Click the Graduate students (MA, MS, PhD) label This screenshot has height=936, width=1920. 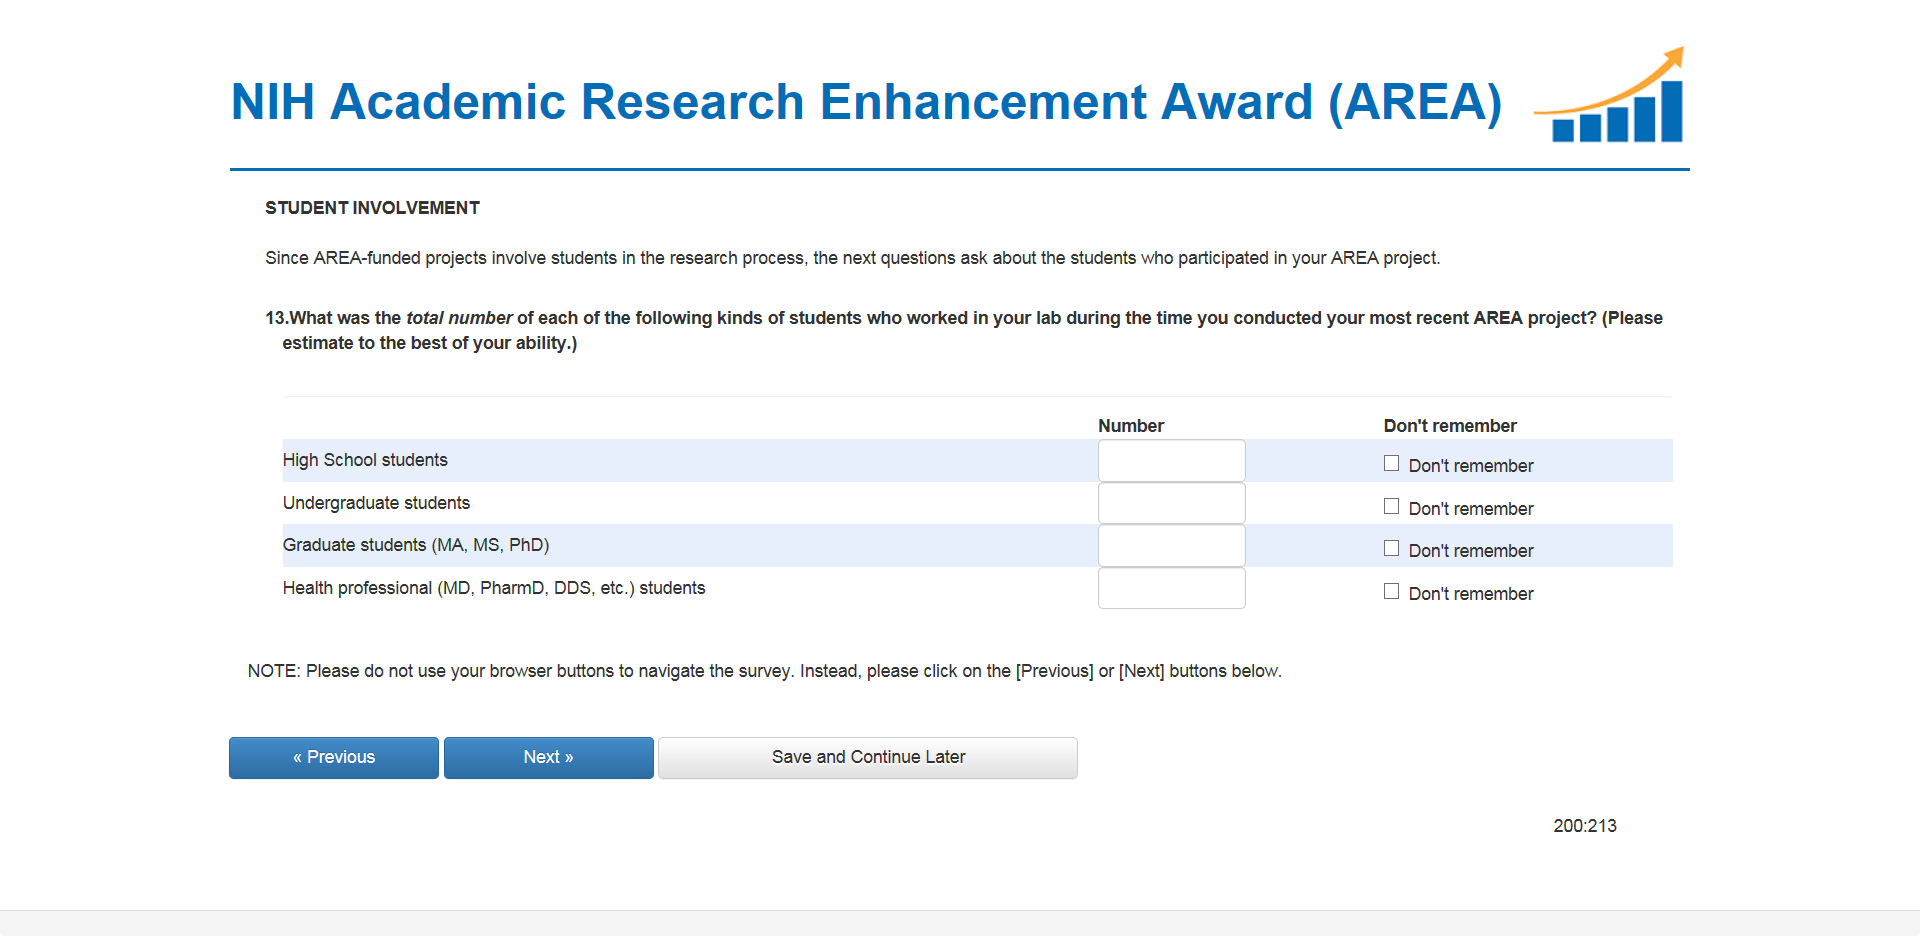416,545
